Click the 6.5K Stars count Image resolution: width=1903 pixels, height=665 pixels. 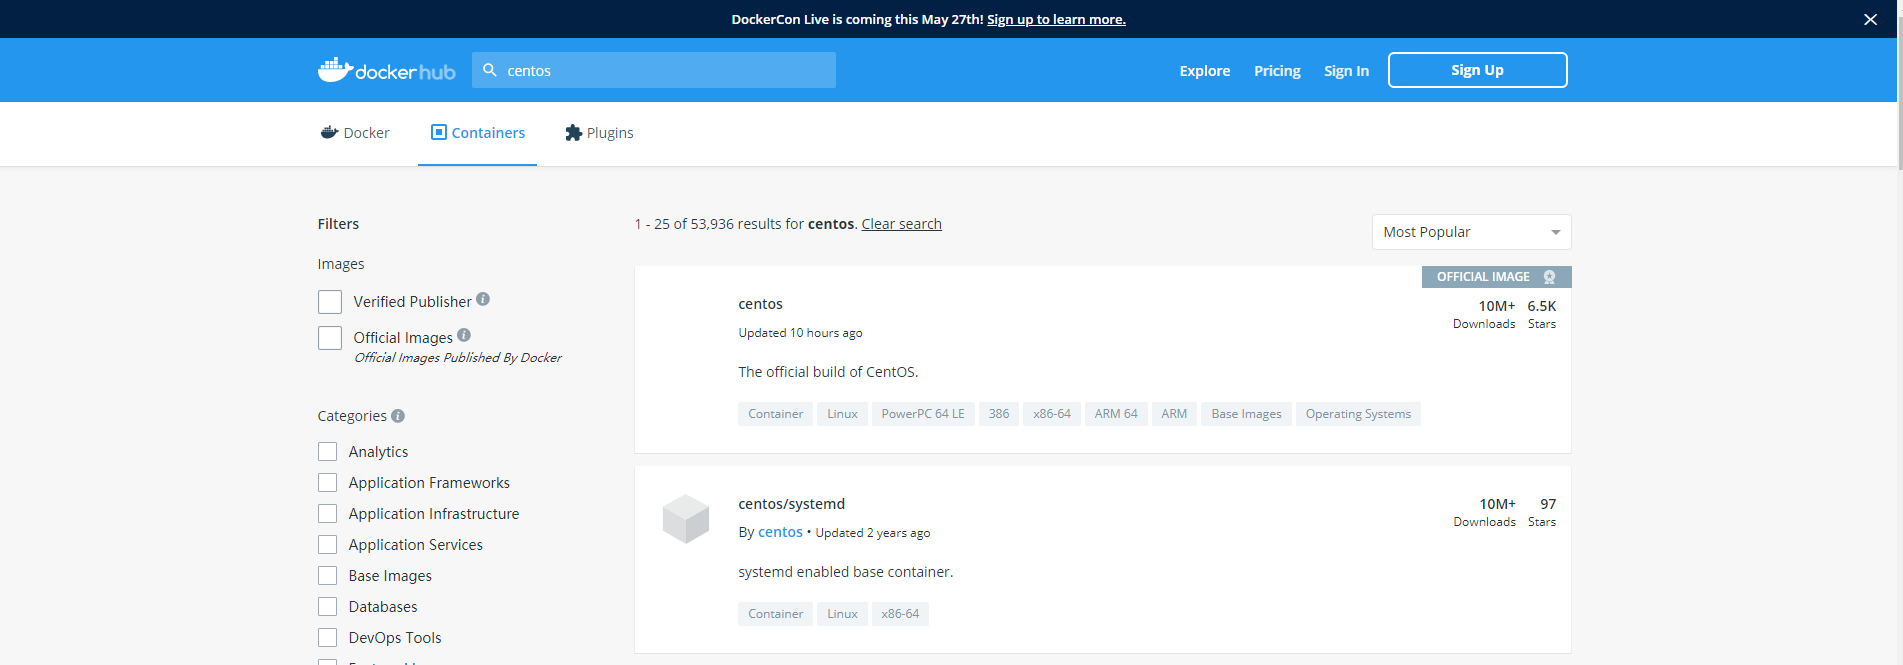point(1541,306)
